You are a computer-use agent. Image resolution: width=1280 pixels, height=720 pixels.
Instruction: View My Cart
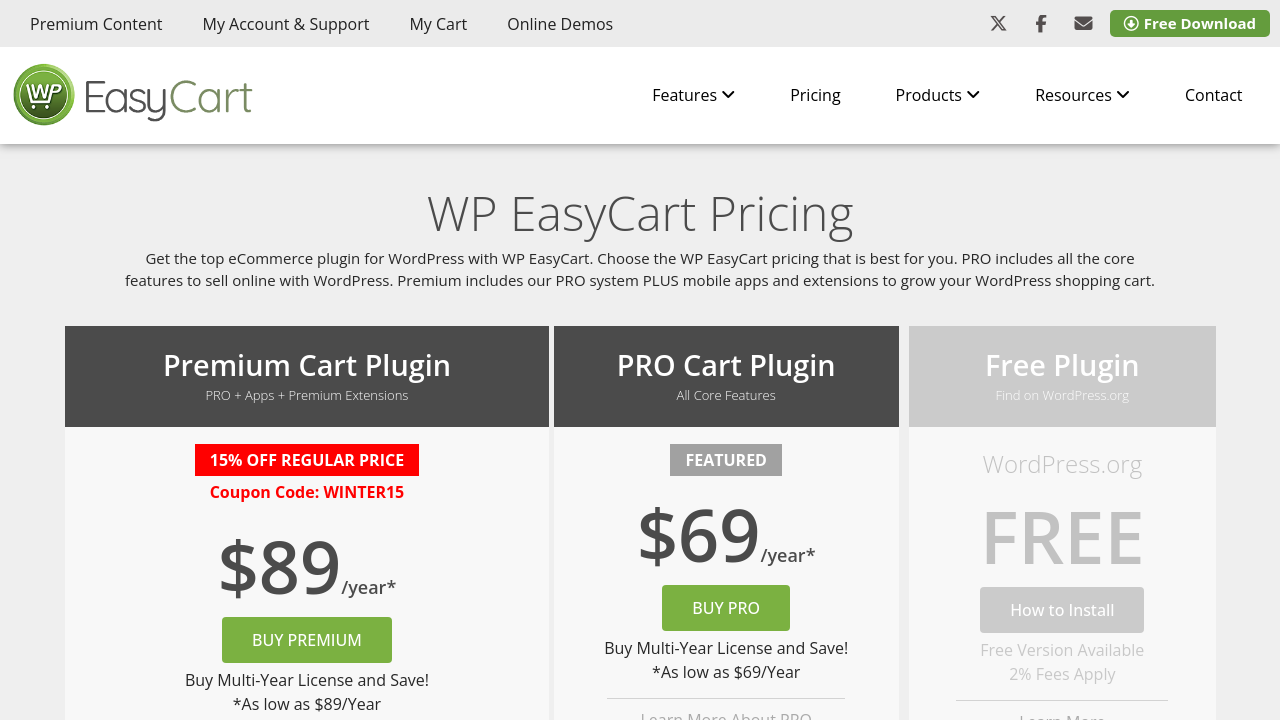point(438,24)
